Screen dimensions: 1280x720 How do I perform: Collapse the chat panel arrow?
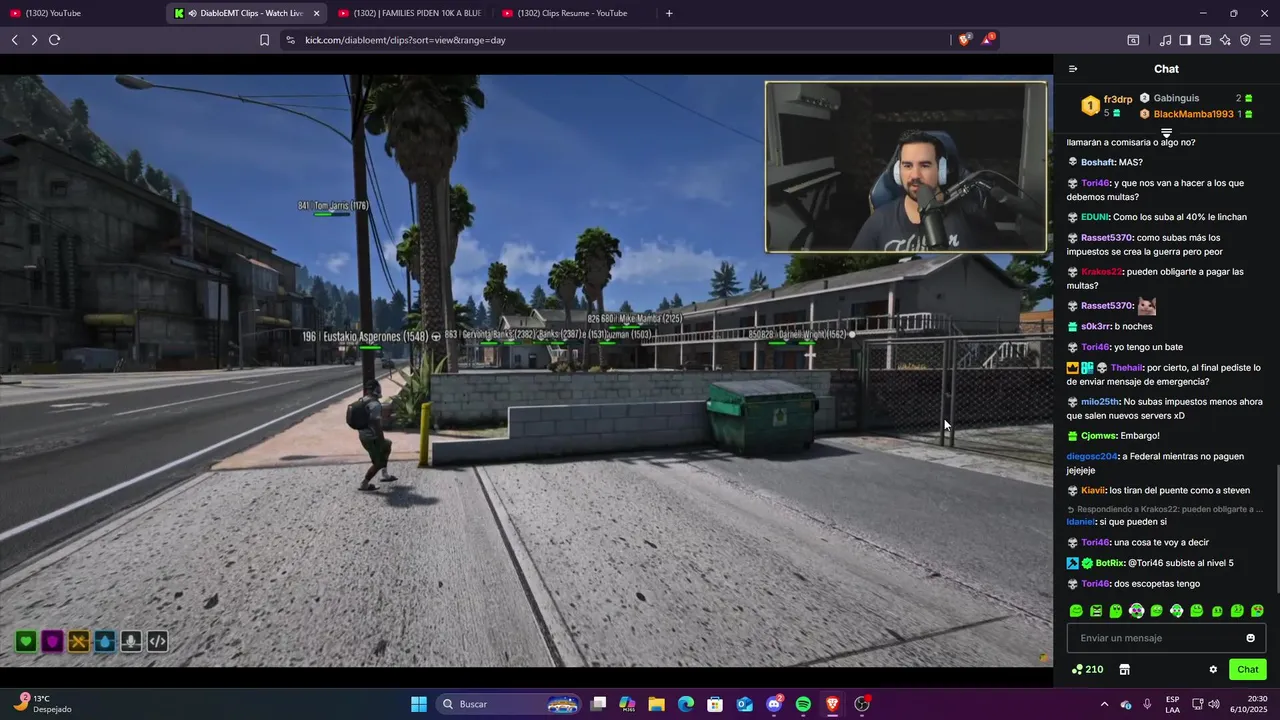point(1073,69)
